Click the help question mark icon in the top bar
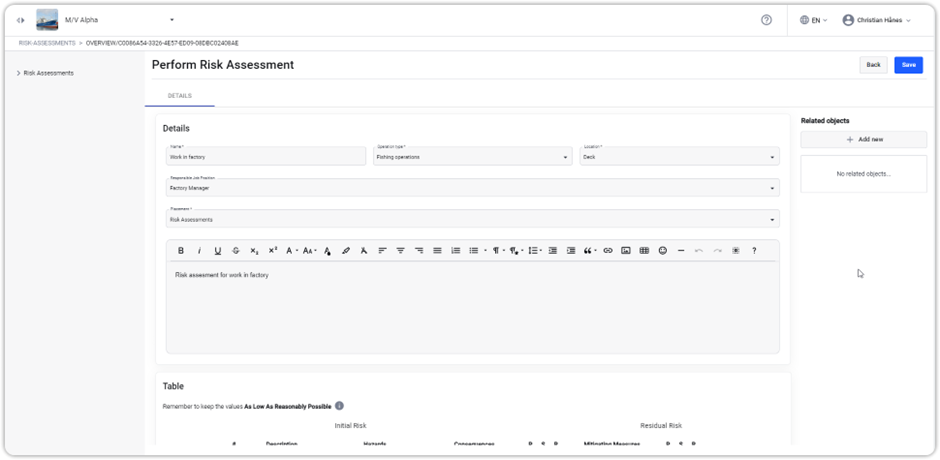The image size is (940, 460). 766,20
